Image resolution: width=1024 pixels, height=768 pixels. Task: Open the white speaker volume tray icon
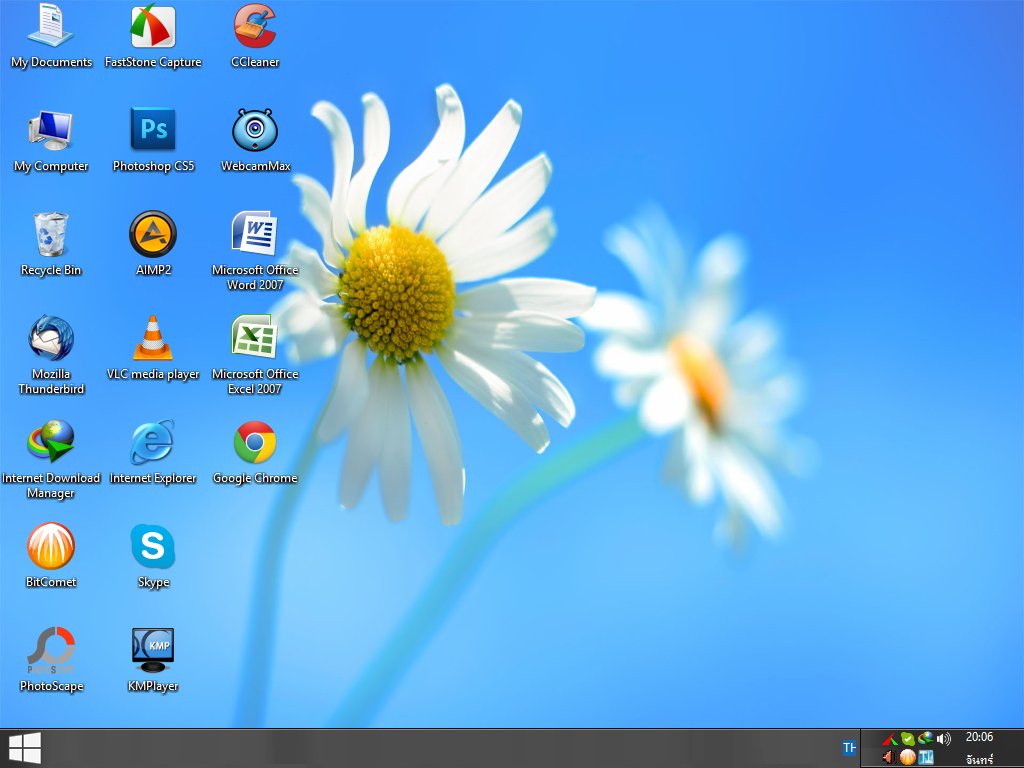pyautogui.click(x=943, y=739)
